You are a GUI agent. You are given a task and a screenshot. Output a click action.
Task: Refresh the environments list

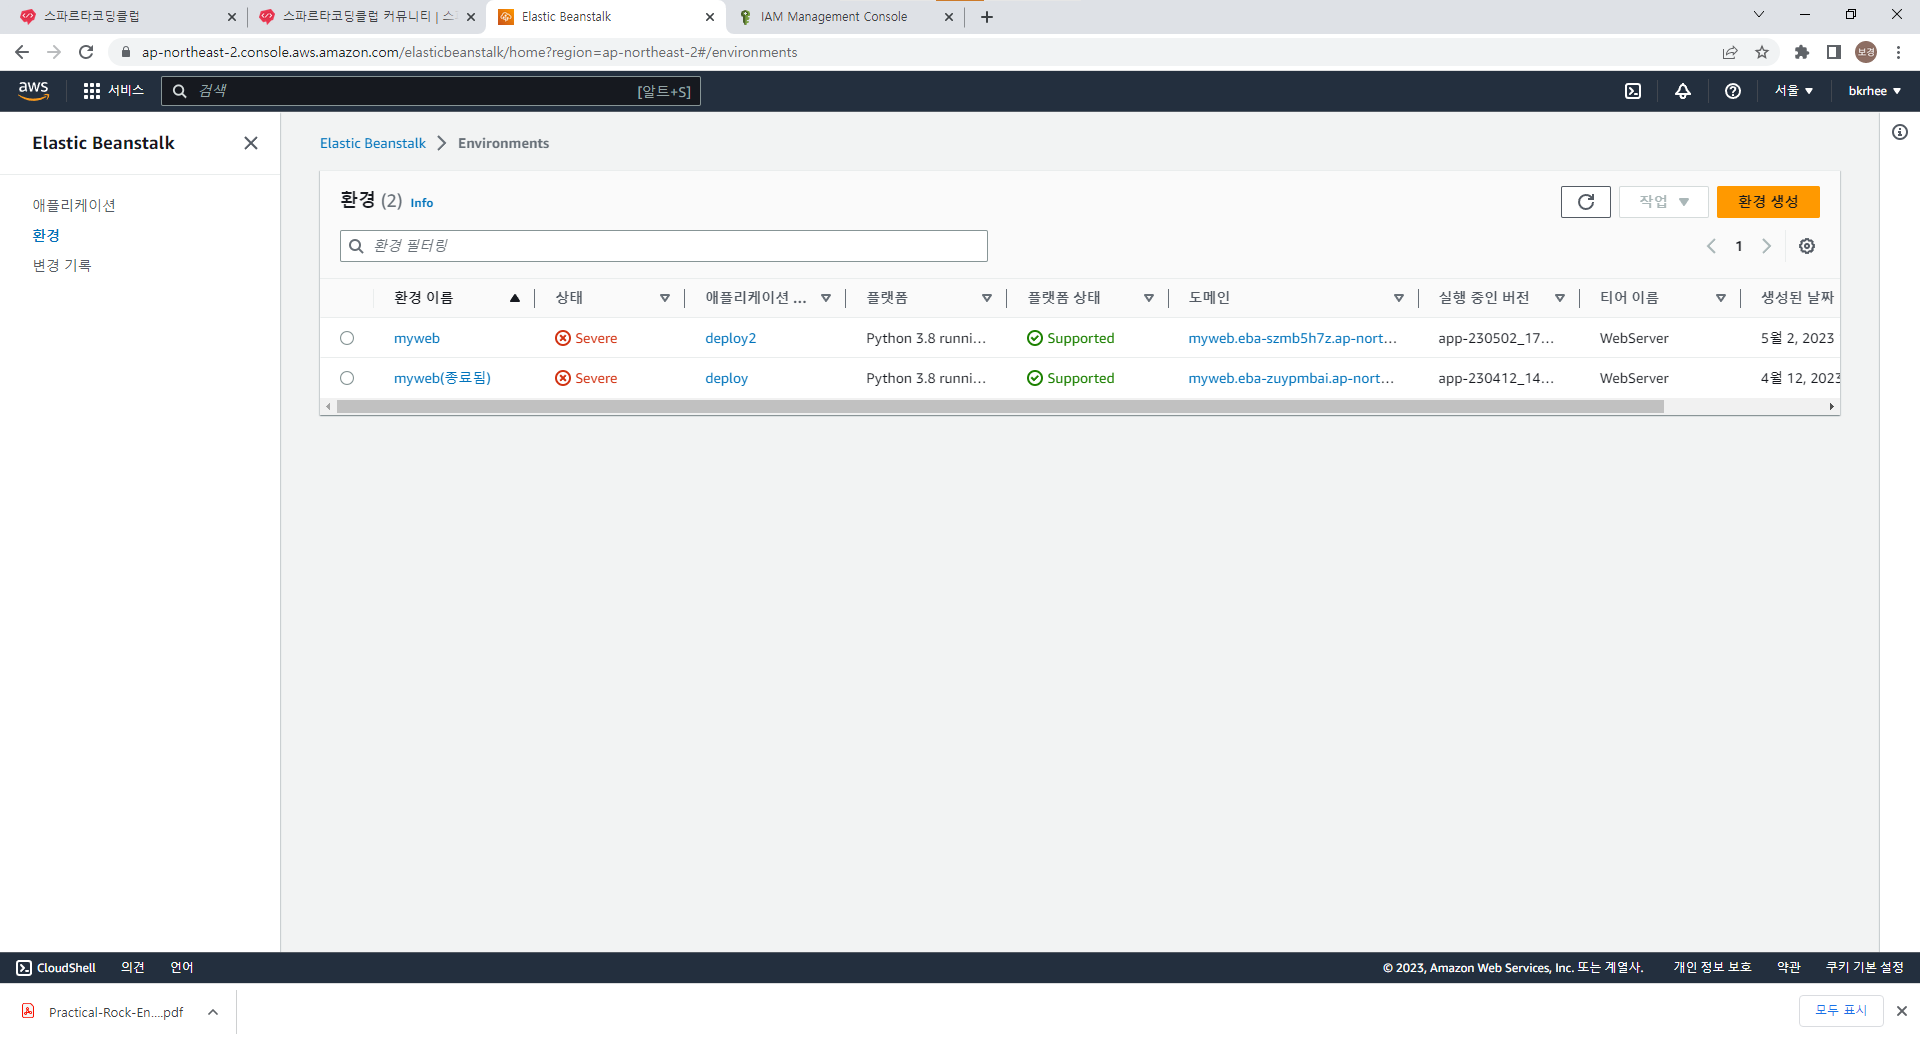pyautogui.click(x=1586, y=202)
